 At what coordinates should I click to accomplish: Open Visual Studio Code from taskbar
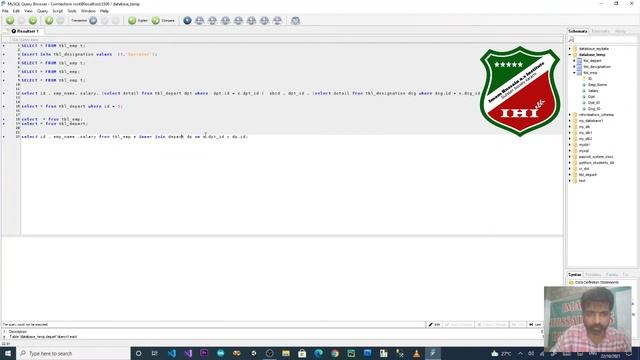tap(172, 353)
